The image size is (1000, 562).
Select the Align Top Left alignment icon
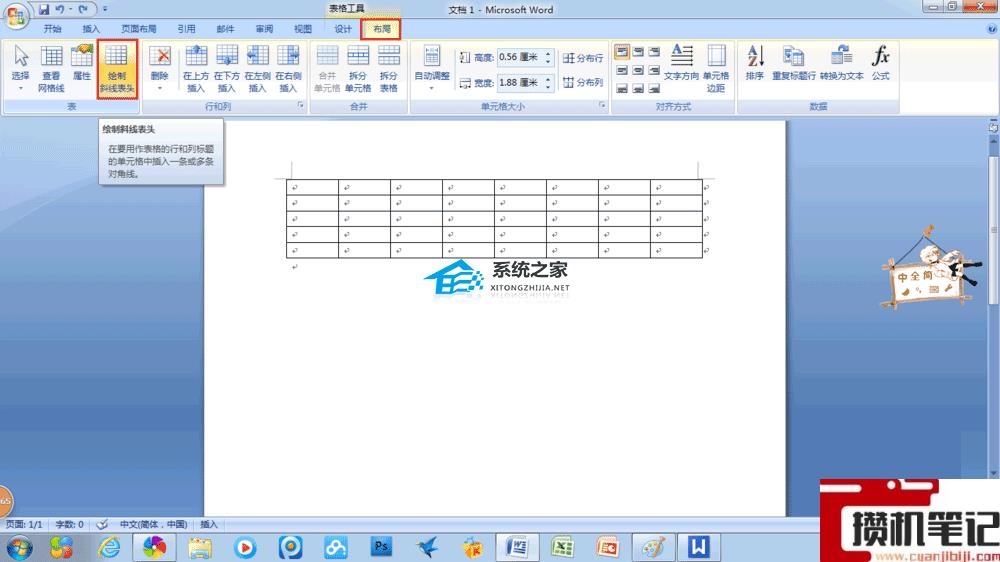pyautogui.click(x=622, y=52)
